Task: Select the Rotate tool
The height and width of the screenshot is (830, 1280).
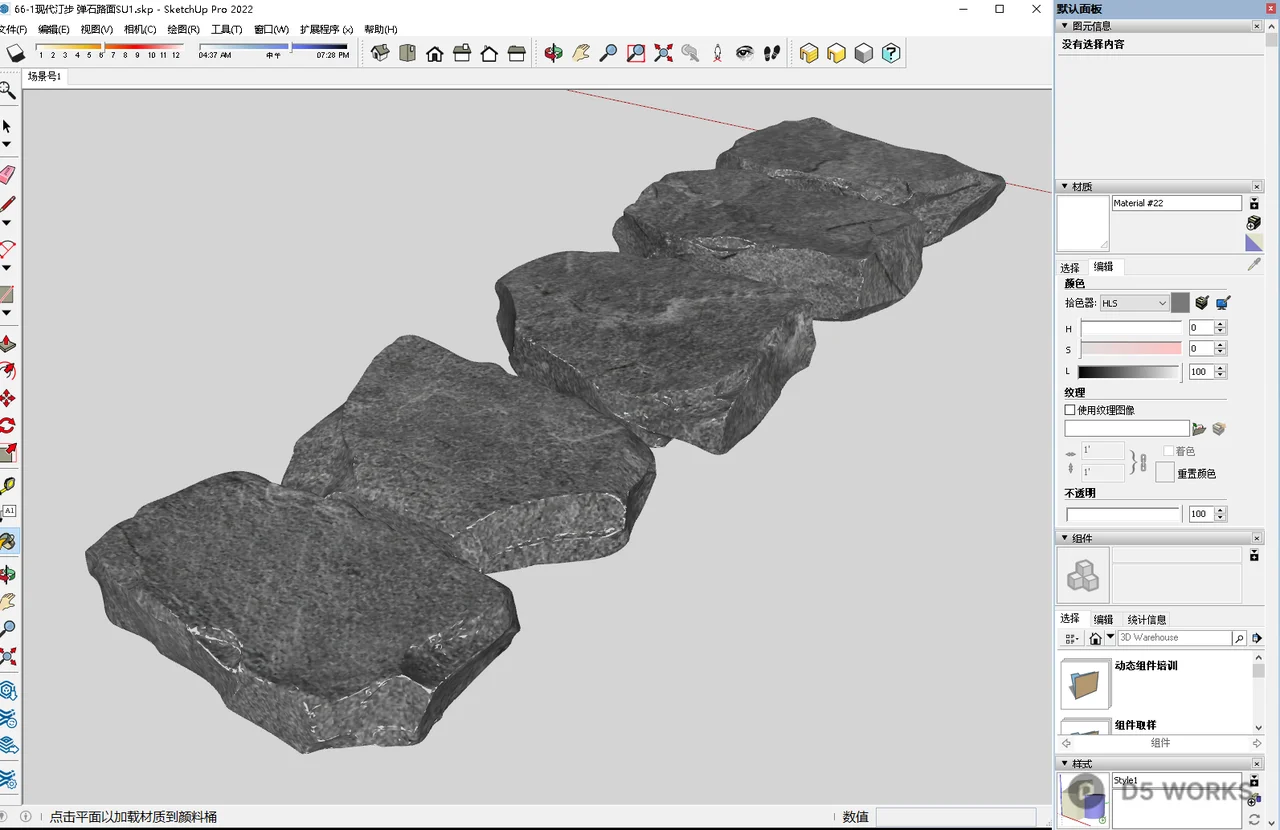Action: click(x=7, y=425)
